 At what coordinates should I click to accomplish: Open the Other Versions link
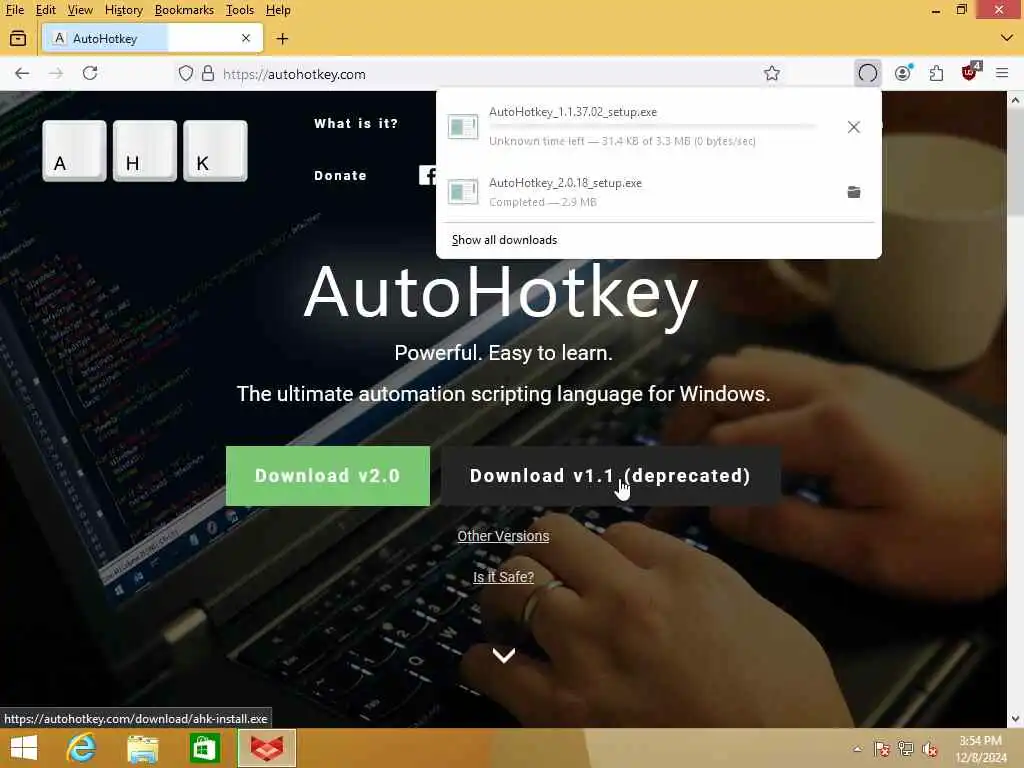503,536
